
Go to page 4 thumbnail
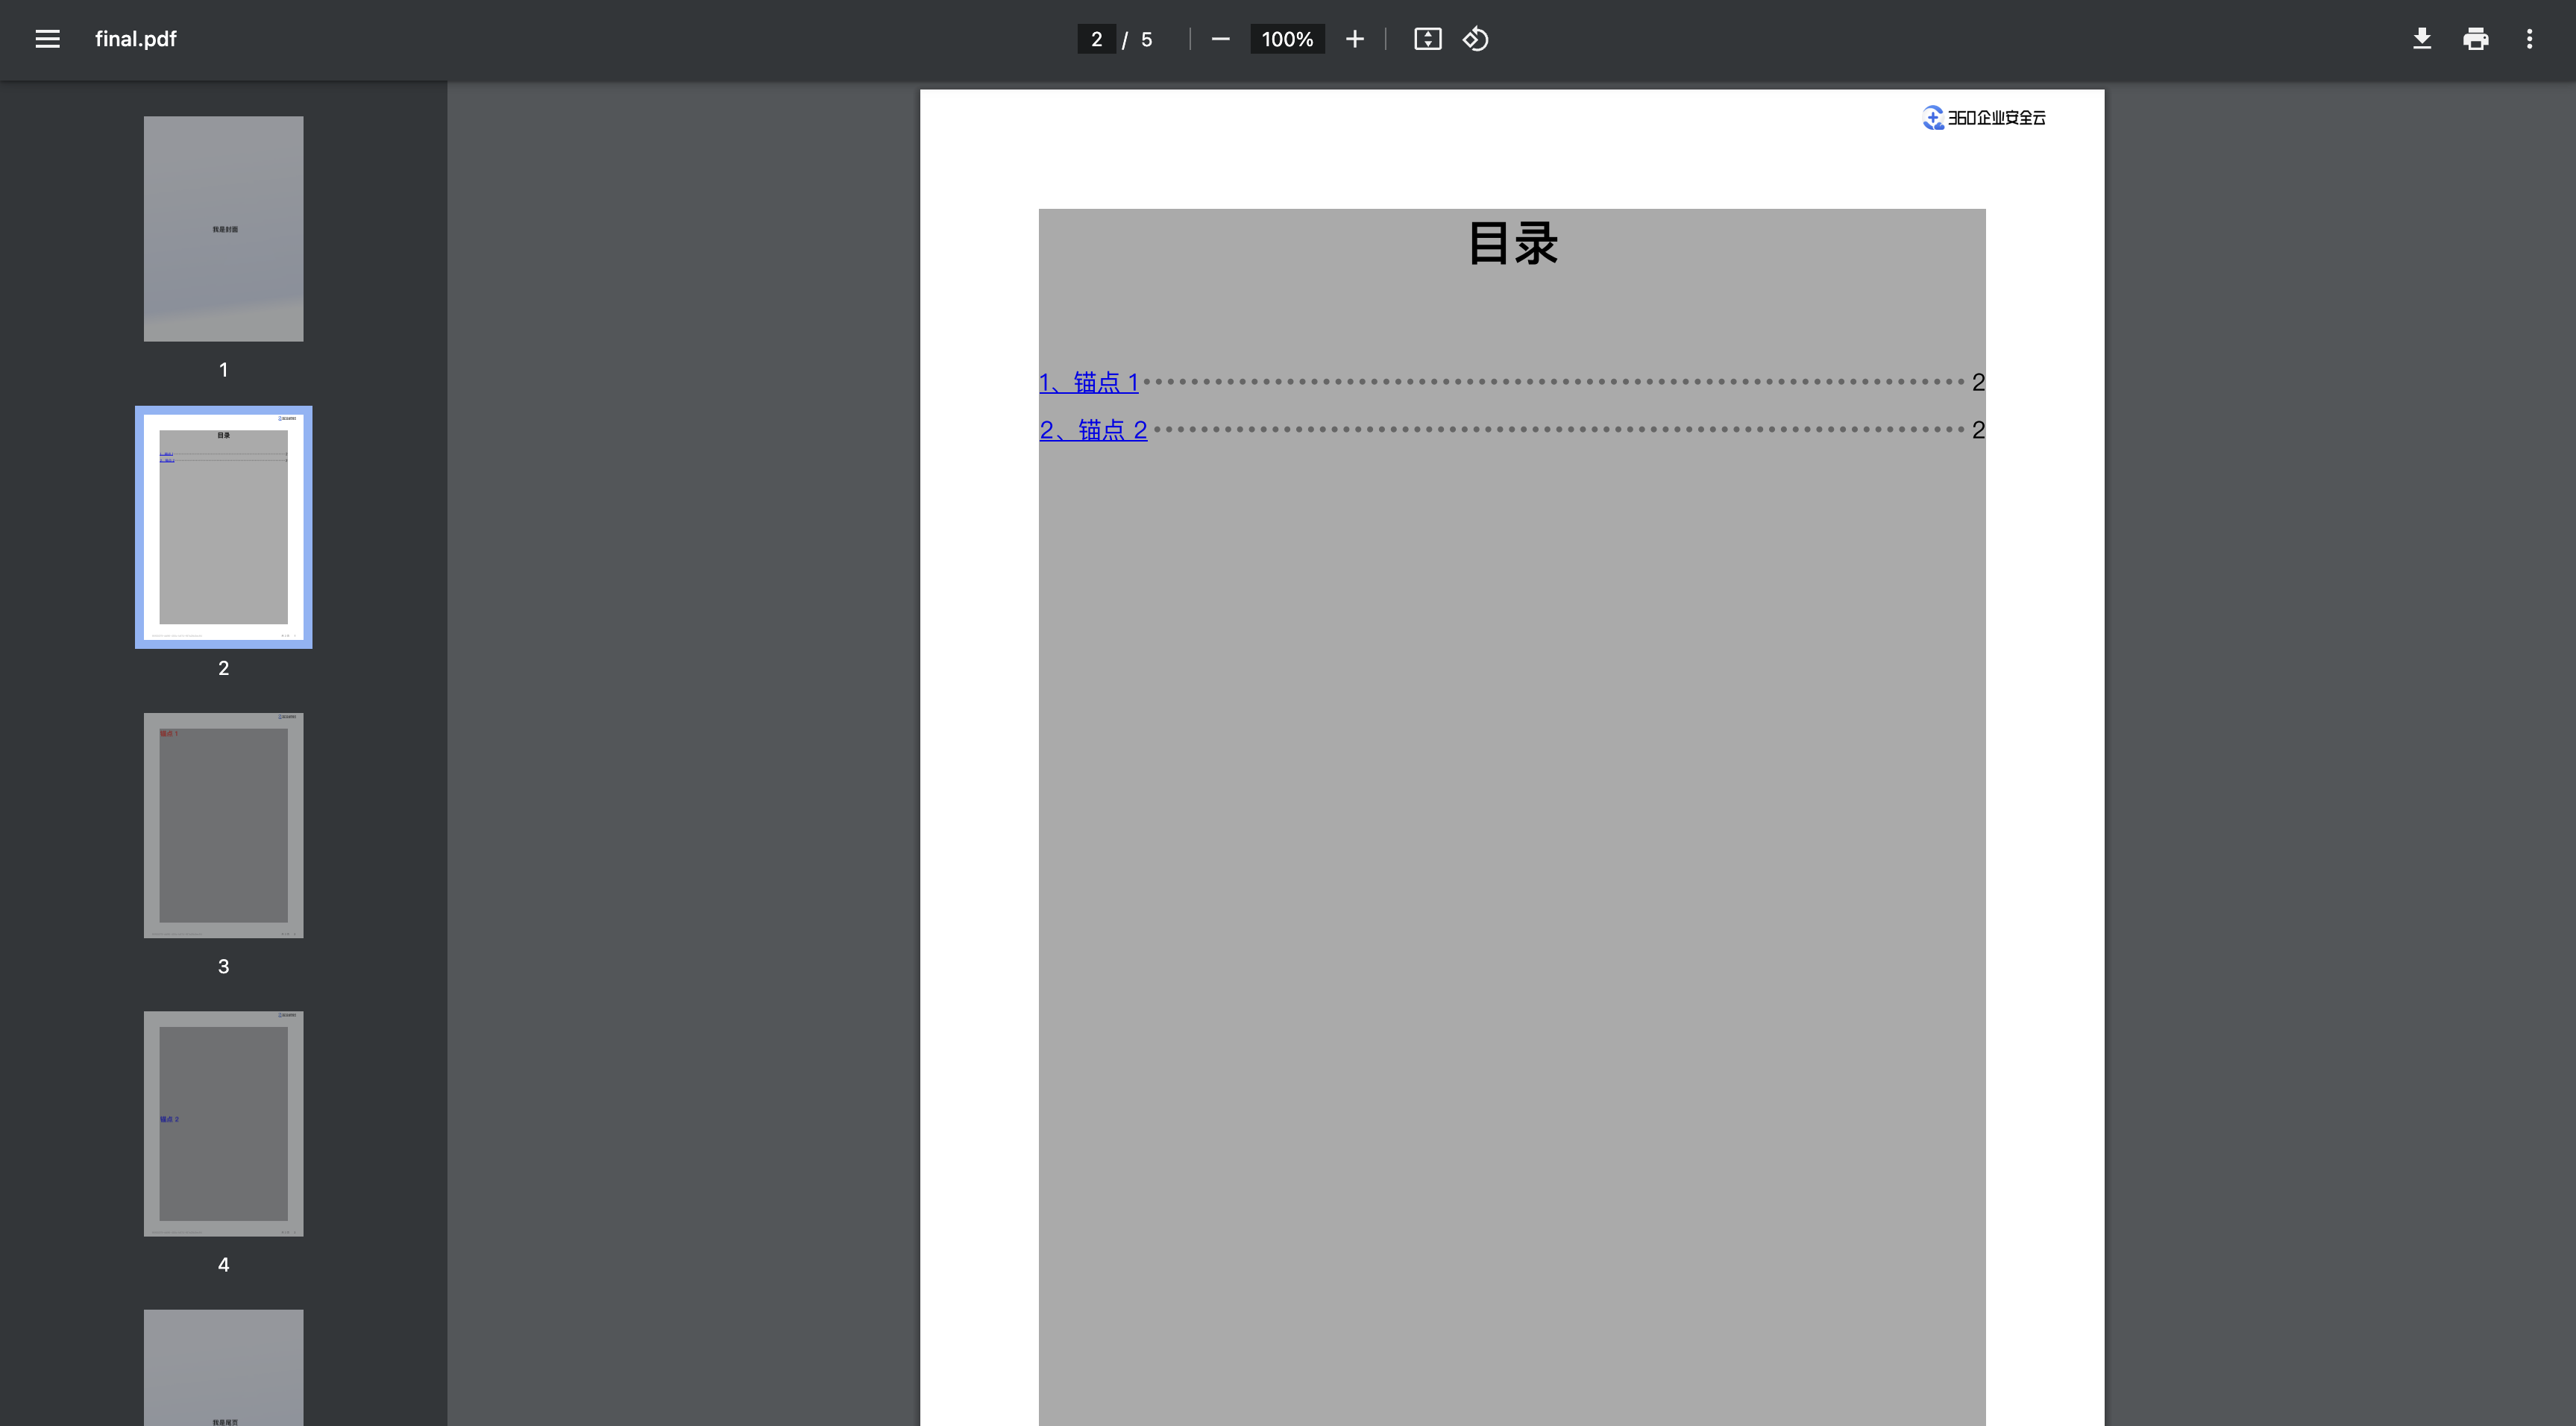coord(223,1123)
